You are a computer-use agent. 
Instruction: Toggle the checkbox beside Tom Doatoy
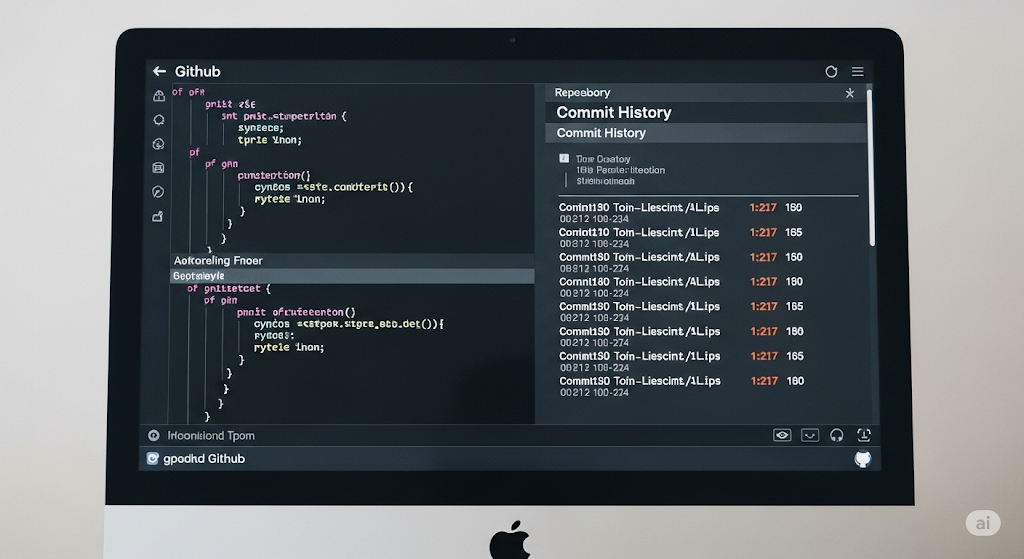pos(564,158)
